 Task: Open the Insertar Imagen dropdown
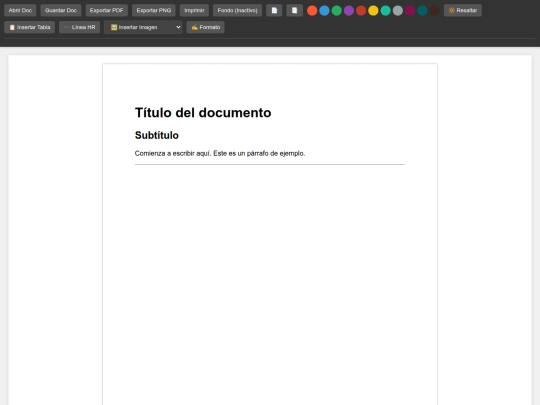143,27
